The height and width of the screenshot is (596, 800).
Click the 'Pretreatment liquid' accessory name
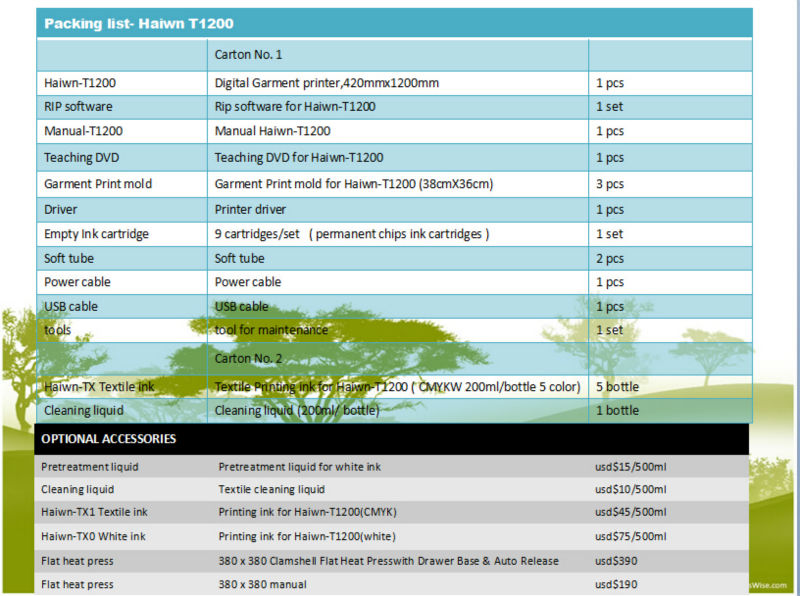click(90, 467)
